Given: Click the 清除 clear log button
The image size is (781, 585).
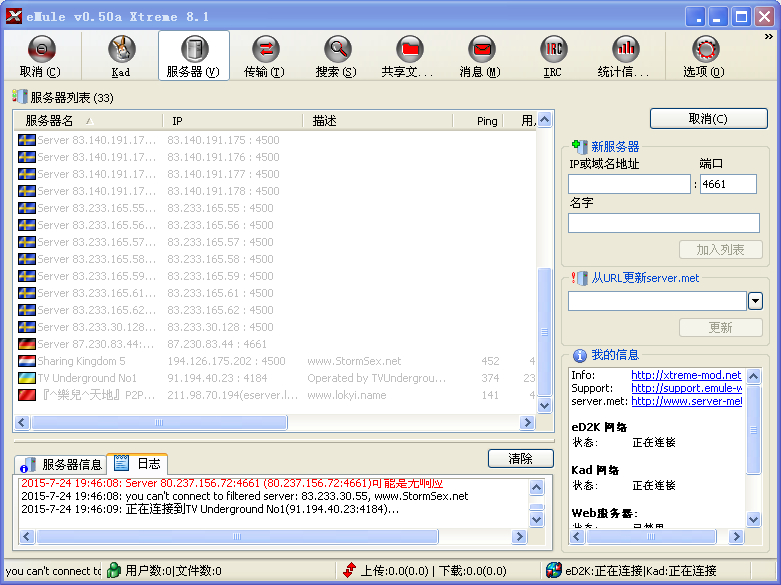Looking at the screenshot, I should click(x=521, y=458).
